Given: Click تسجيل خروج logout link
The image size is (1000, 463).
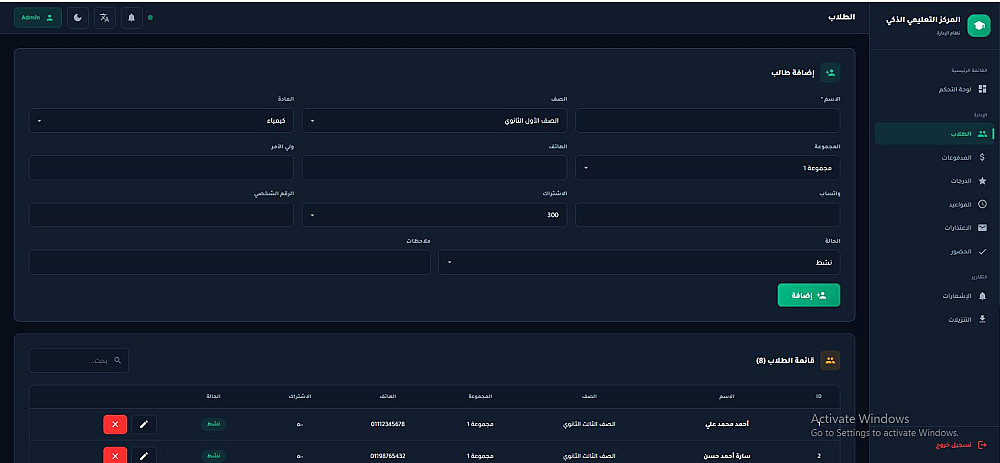Looking at the screenshot, I should point(960,445).
